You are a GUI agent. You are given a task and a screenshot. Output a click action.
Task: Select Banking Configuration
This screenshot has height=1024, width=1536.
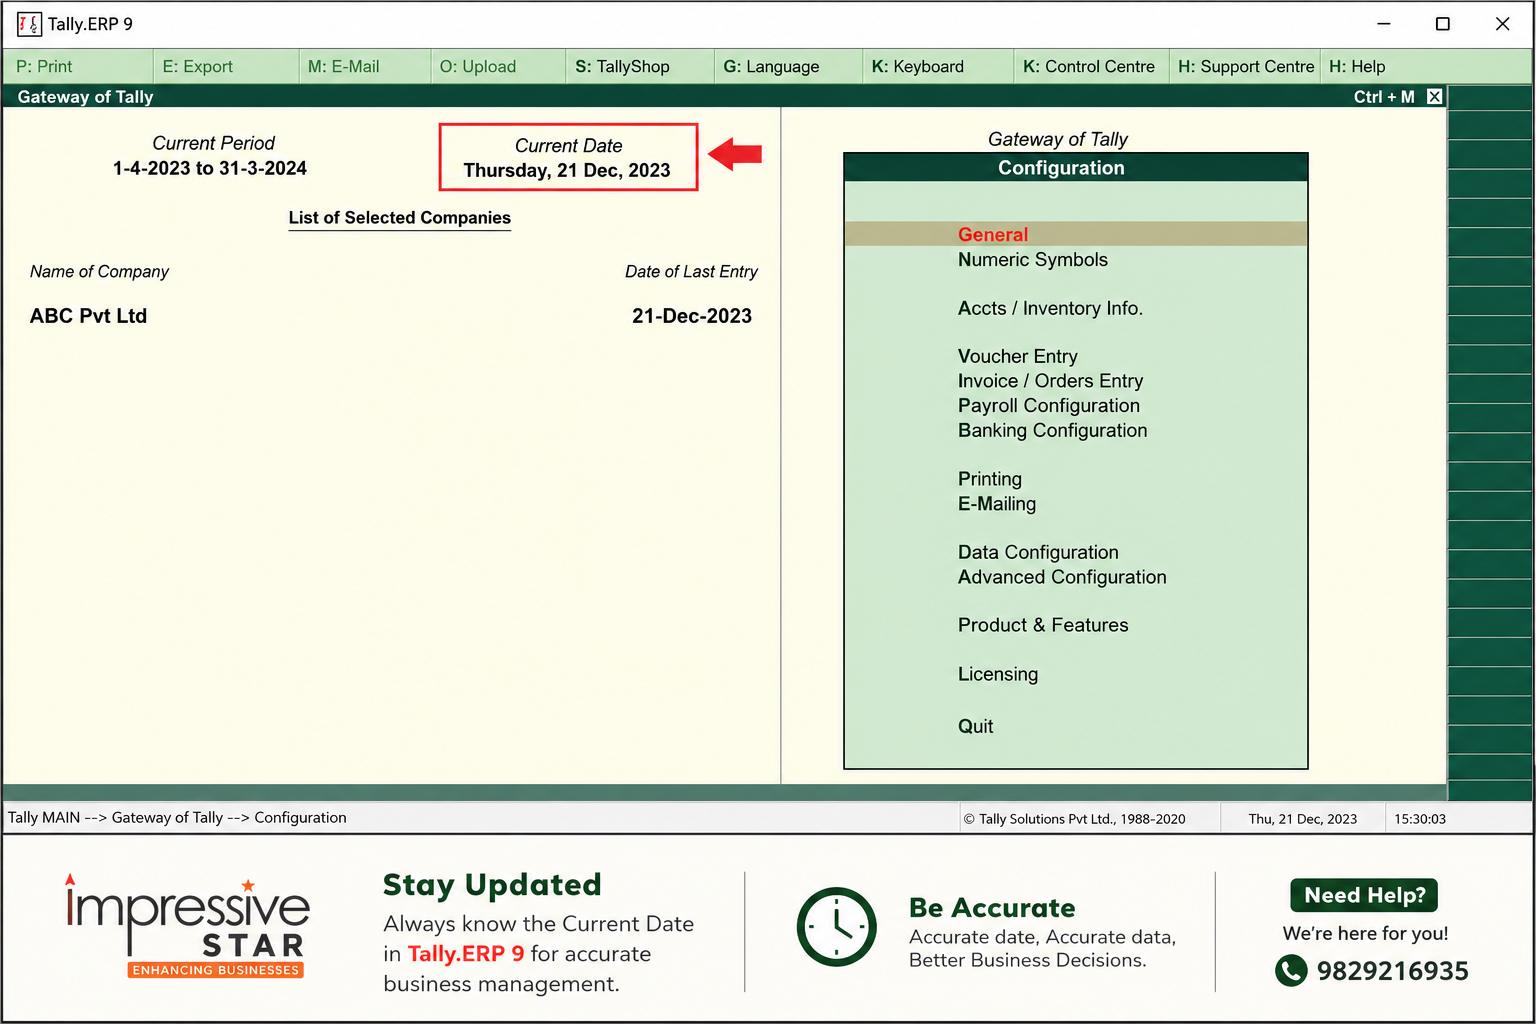[1052, 431]
